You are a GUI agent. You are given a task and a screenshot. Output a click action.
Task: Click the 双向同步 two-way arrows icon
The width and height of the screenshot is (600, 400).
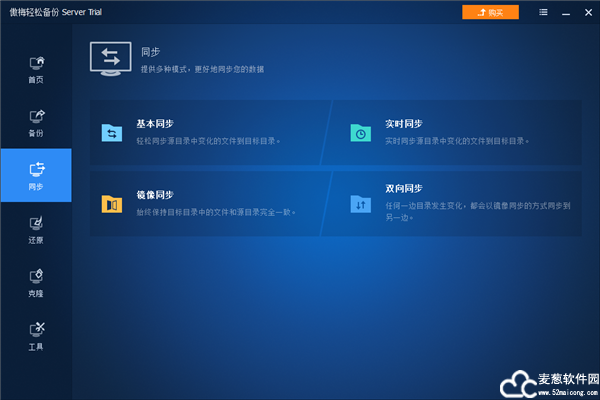(360, 204)
